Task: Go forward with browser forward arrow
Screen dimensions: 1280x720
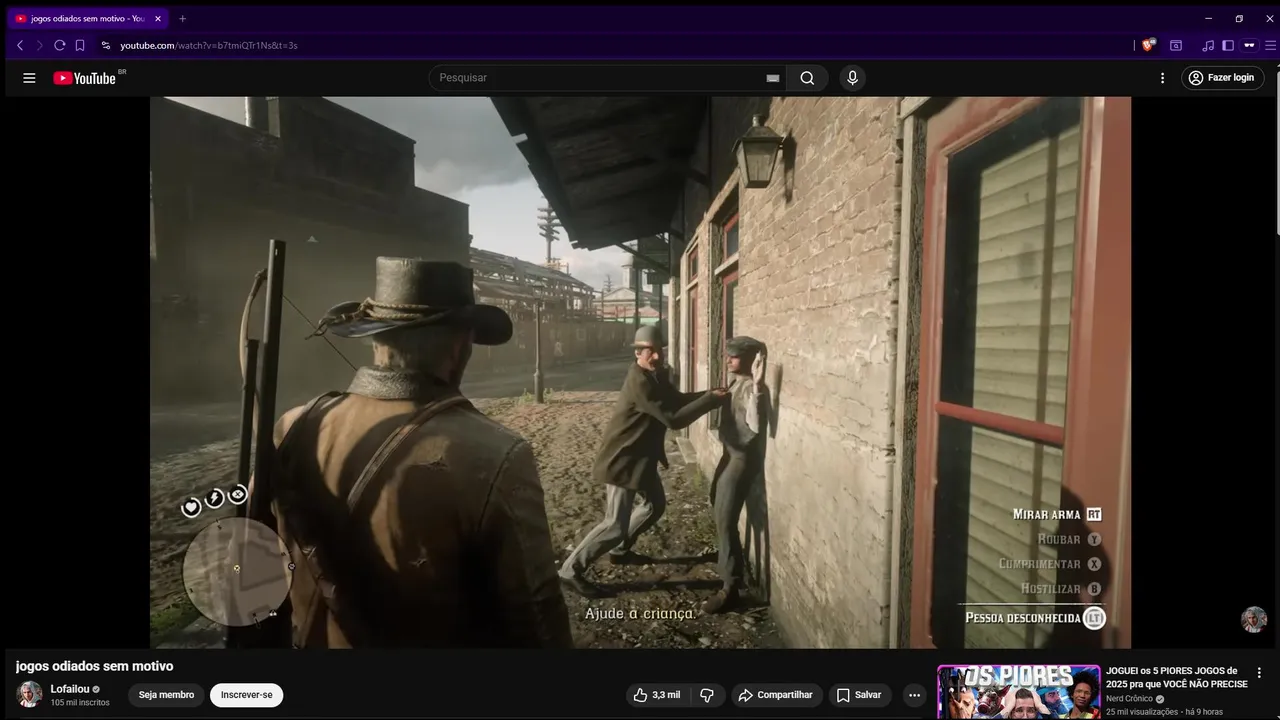Action: [40, 45]
